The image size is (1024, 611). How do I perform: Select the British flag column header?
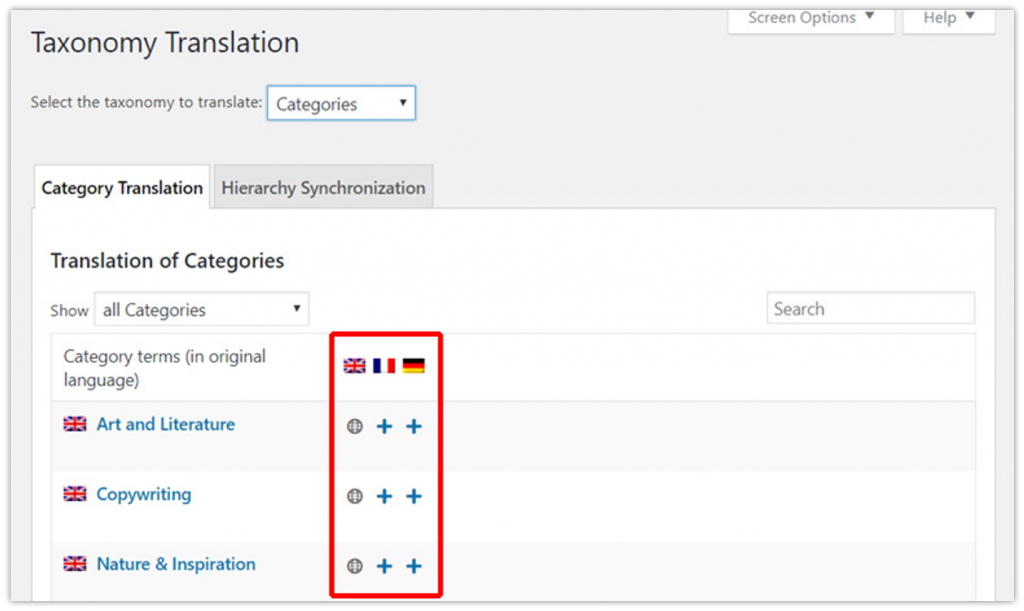point(353,365)
